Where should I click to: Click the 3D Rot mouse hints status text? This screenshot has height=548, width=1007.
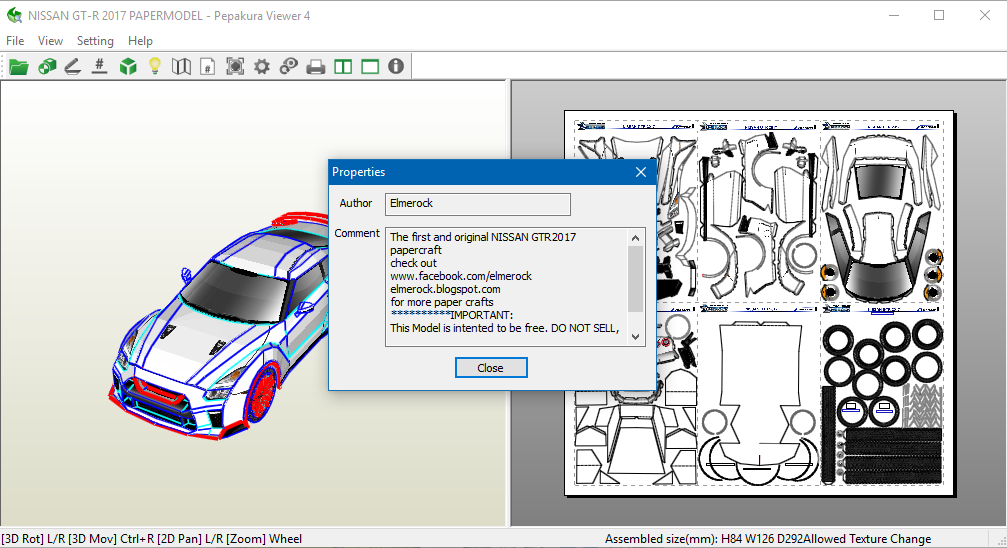click(151, 539)
